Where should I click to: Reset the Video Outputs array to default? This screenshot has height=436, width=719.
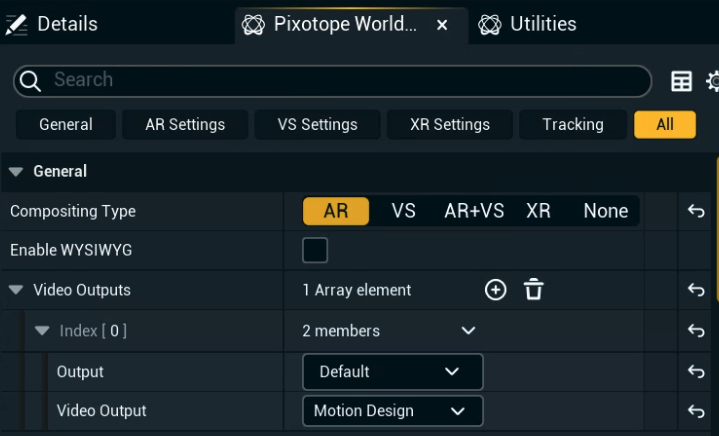[x=696, y=290]
